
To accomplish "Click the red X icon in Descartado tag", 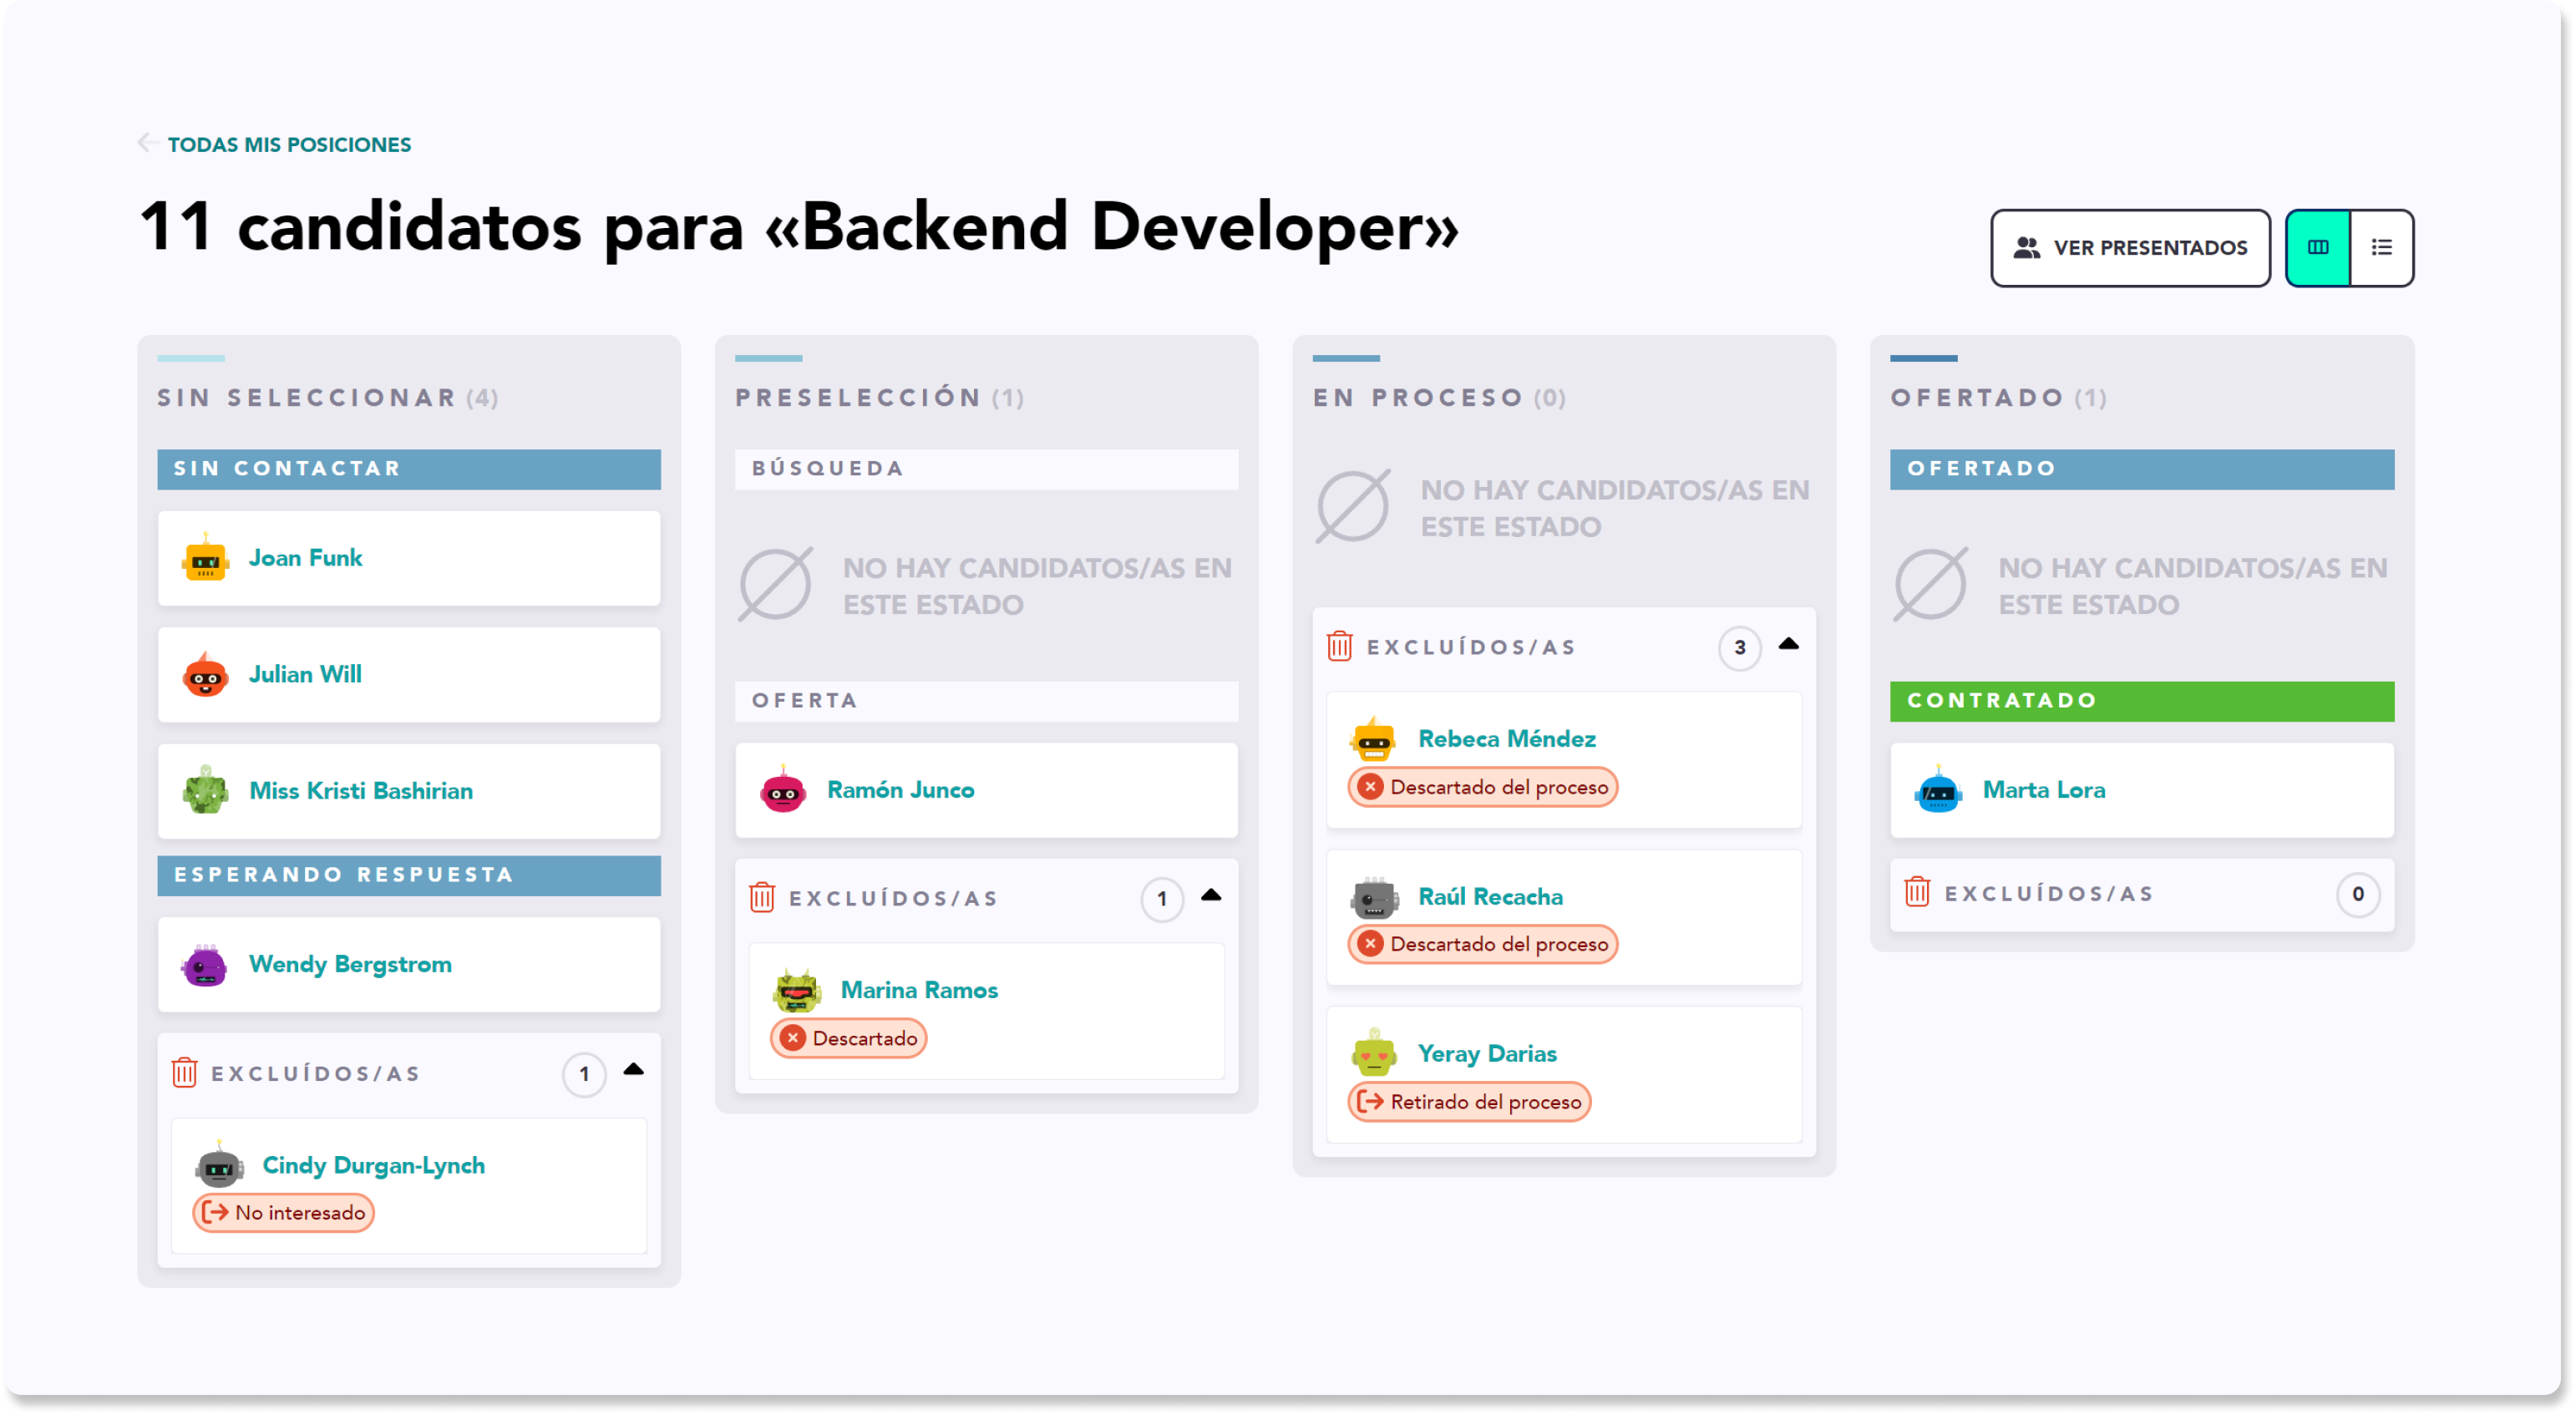I will (x=793, y=1038).
